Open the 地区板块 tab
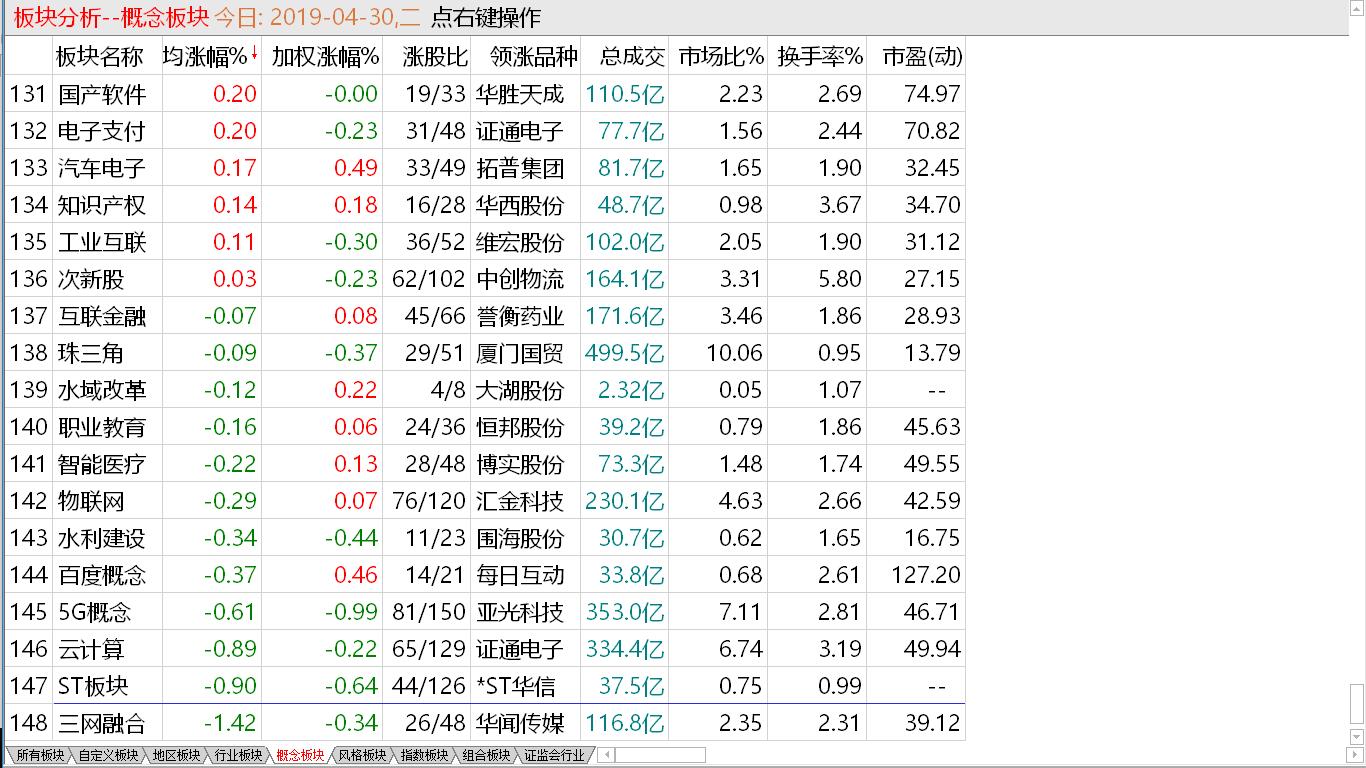The width and height of the screenshot is (1366, 768). pyautogui.click(x=176, y=755)
